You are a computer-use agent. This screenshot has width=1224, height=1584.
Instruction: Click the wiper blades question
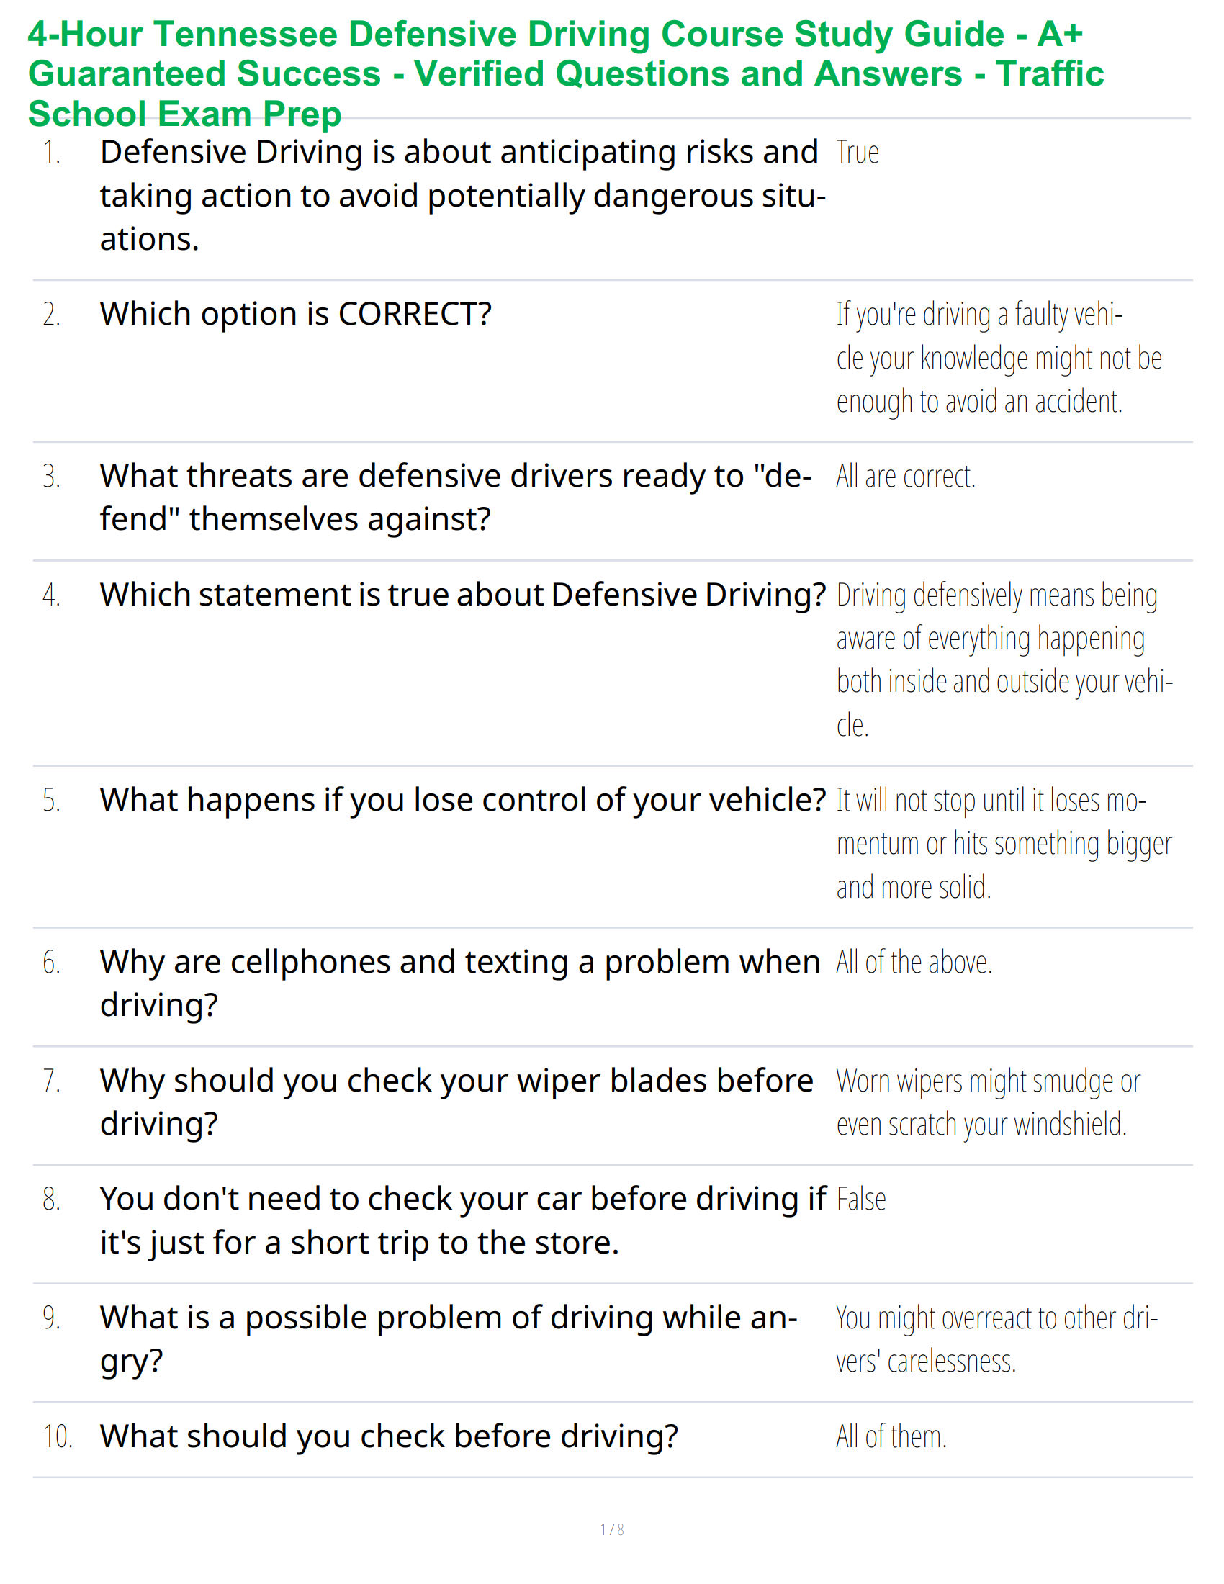(x=456, y=1102)
